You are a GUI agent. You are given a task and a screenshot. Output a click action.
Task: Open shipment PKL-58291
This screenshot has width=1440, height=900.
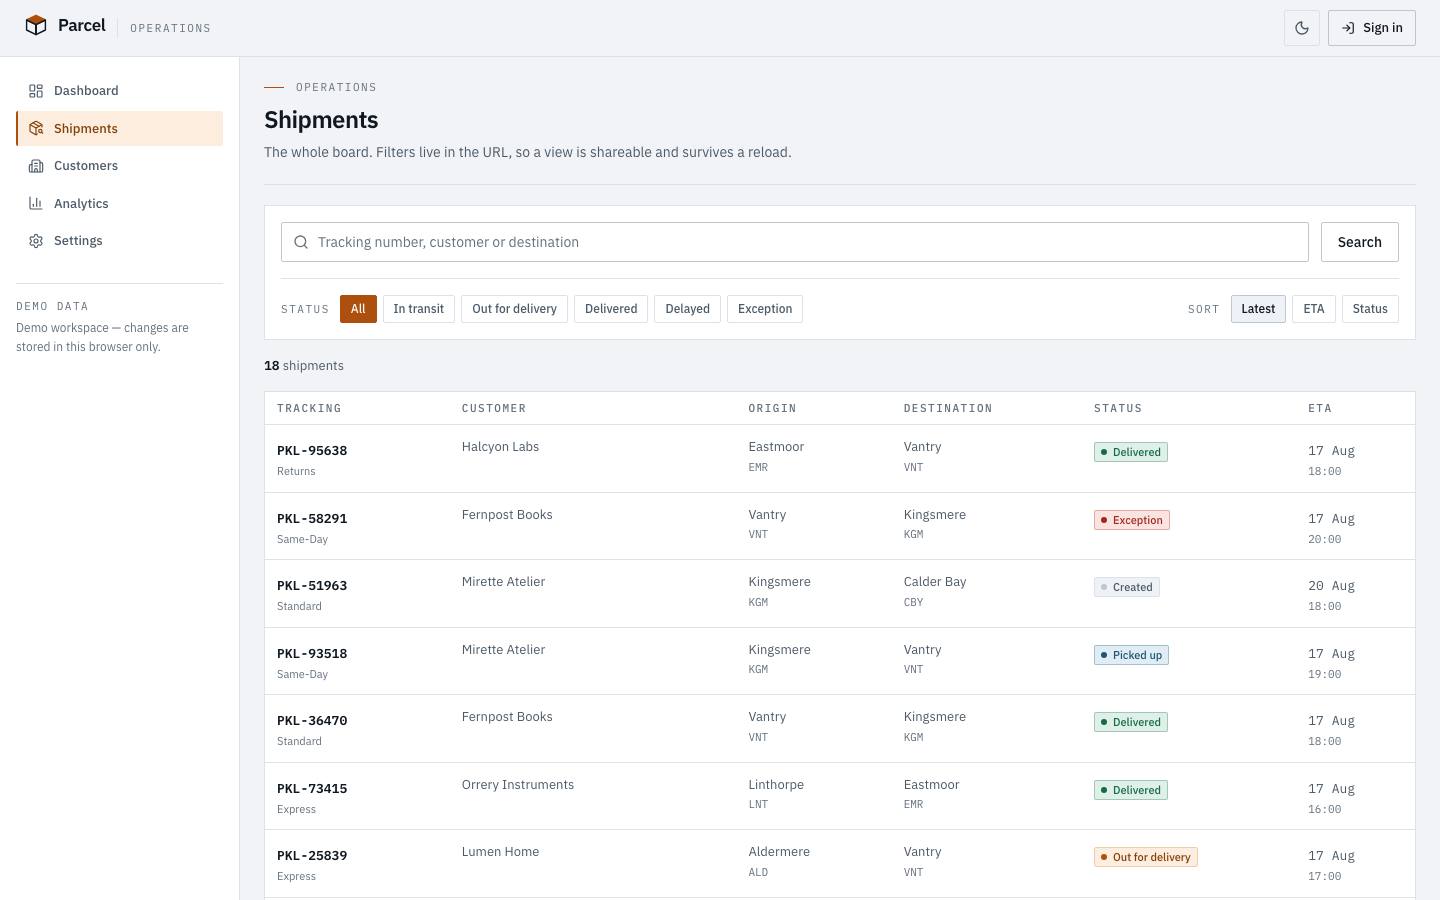(x=312, y=519)
